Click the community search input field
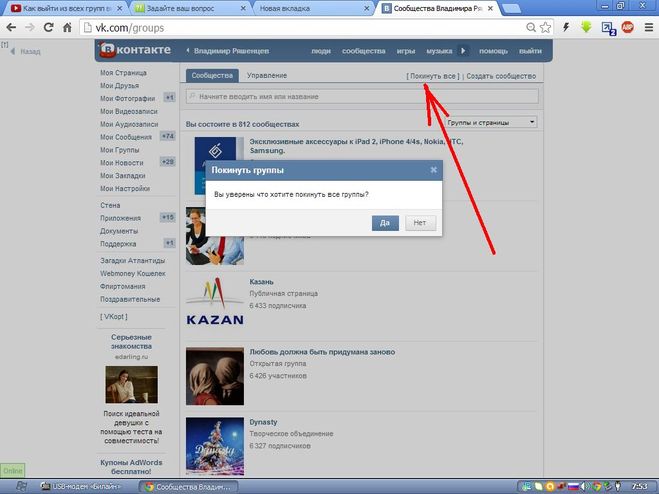The height and width of the screenshot is (494, 659). tap(362, 96)
